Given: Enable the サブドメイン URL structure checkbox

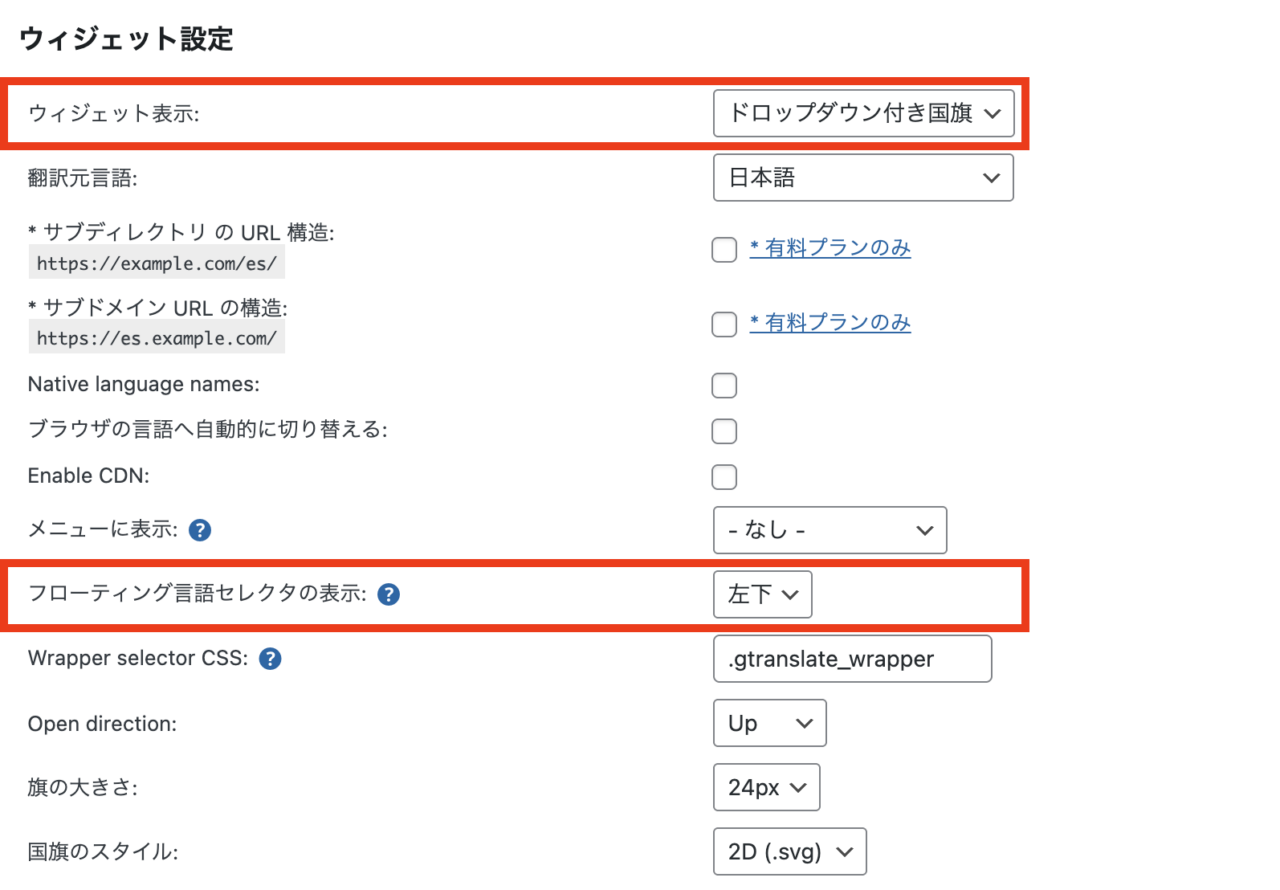Looking at the screenshot, I should coord(724,324).
